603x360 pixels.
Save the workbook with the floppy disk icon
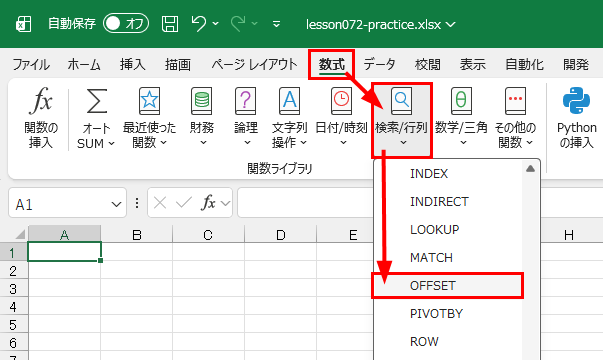coord(170,24)
